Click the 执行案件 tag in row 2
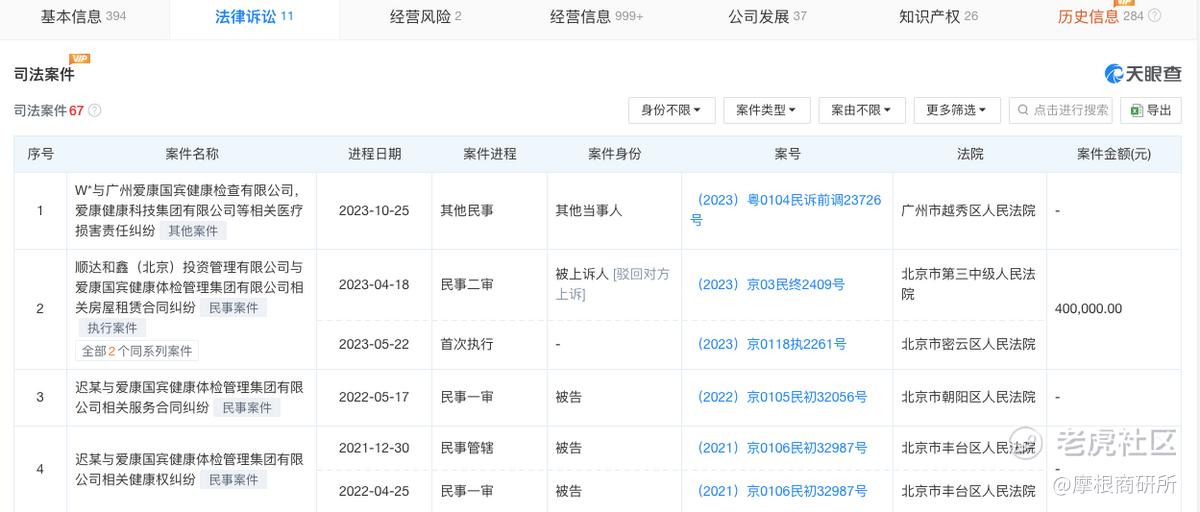Viewport: 1200px width, 512px height. (113, 328)
